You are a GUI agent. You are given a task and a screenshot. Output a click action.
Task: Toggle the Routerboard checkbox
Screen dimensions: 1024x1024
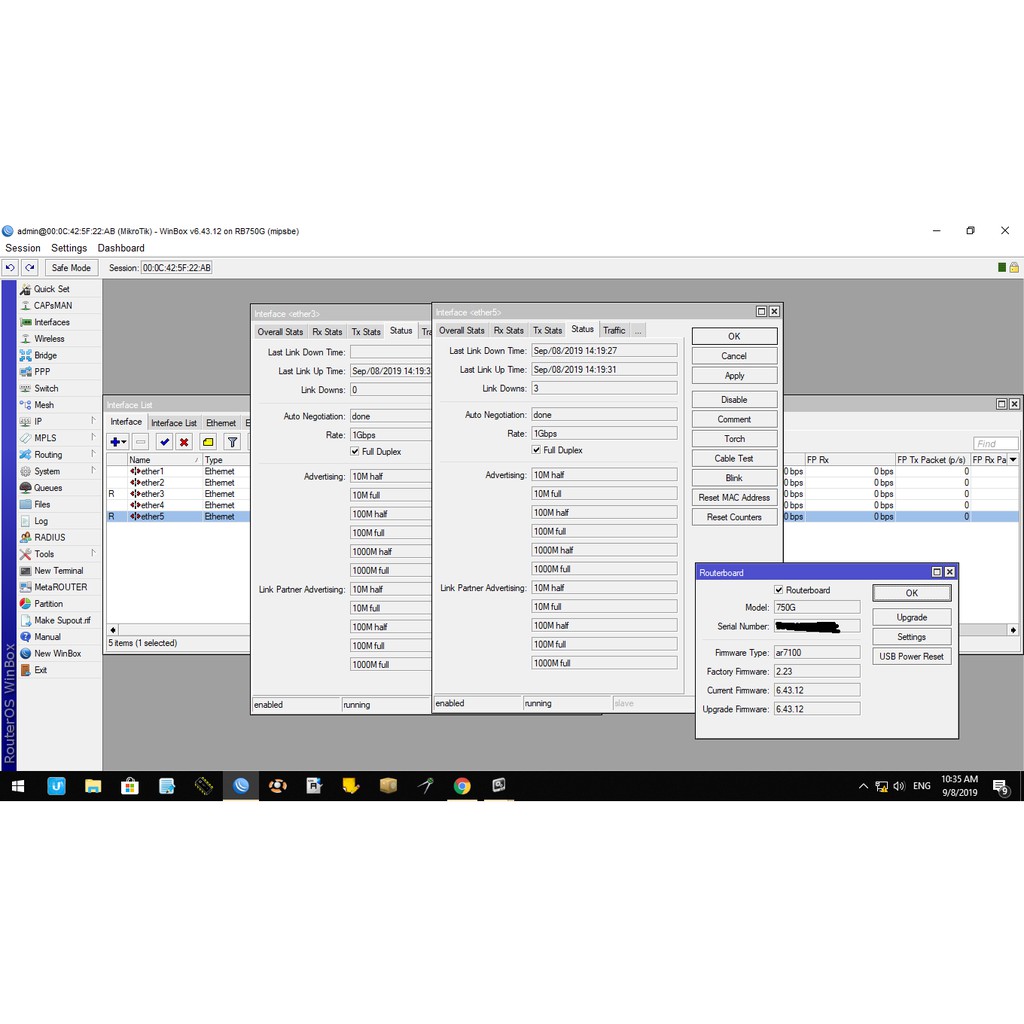pyautogui.click(x=778, y=590)
